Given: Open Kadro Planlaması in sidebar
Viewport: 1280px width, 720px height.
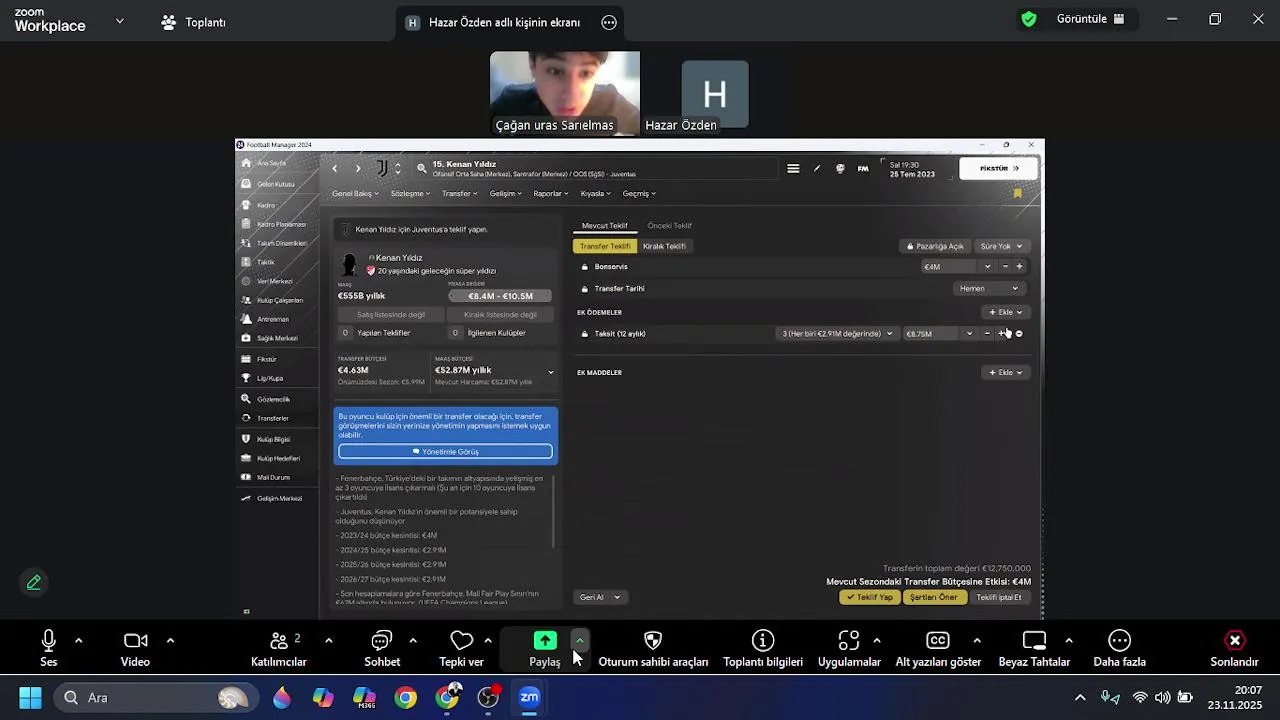Looking at the screenshot, I should [281, 224].
